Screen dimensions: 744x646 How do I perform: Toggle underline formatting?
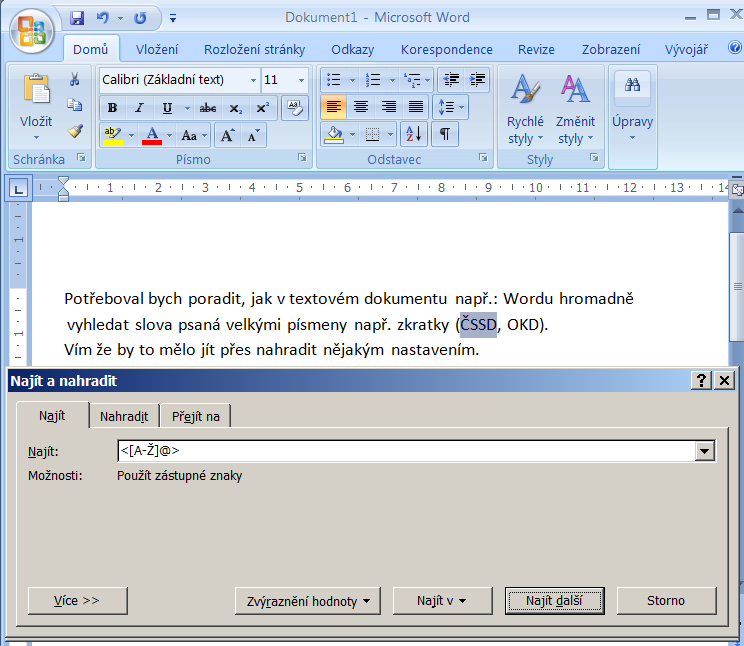point(167,108)
